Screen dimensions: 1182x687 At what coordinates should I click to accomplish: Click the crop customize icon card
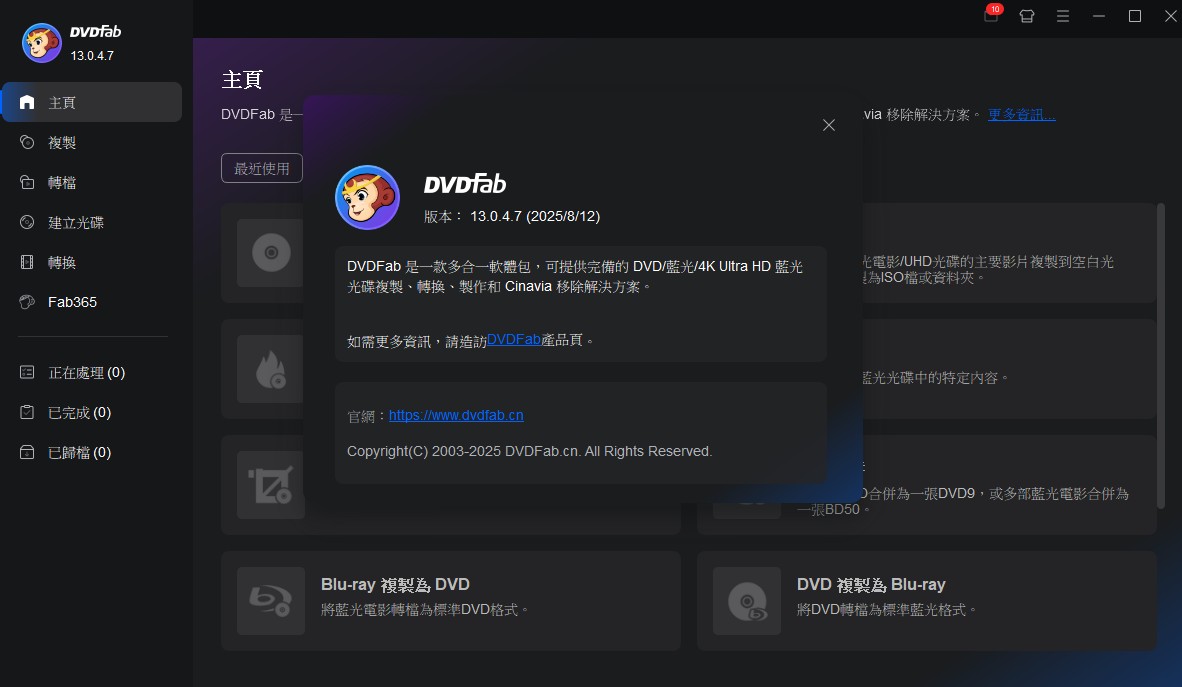[x=271, y=485]
